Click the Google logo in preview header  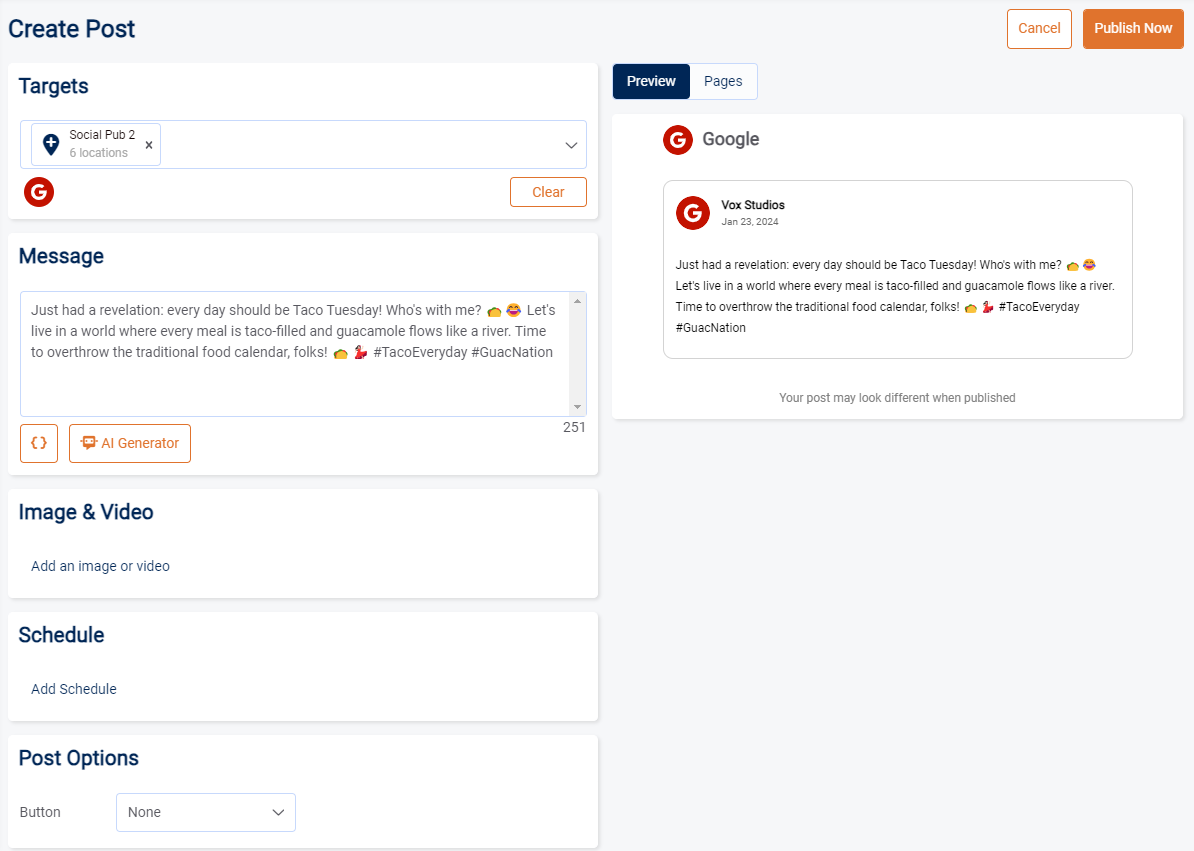coord(677,140)
